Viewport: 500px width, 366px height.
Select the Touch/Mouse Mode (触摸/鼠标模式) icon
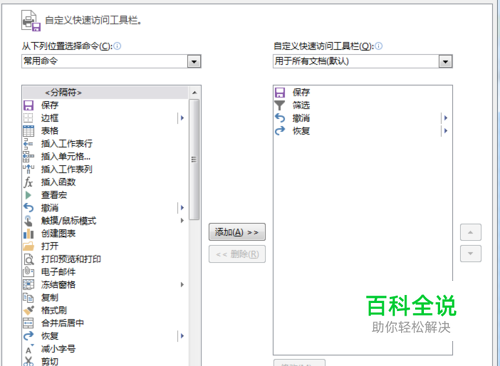click(28, 221)
